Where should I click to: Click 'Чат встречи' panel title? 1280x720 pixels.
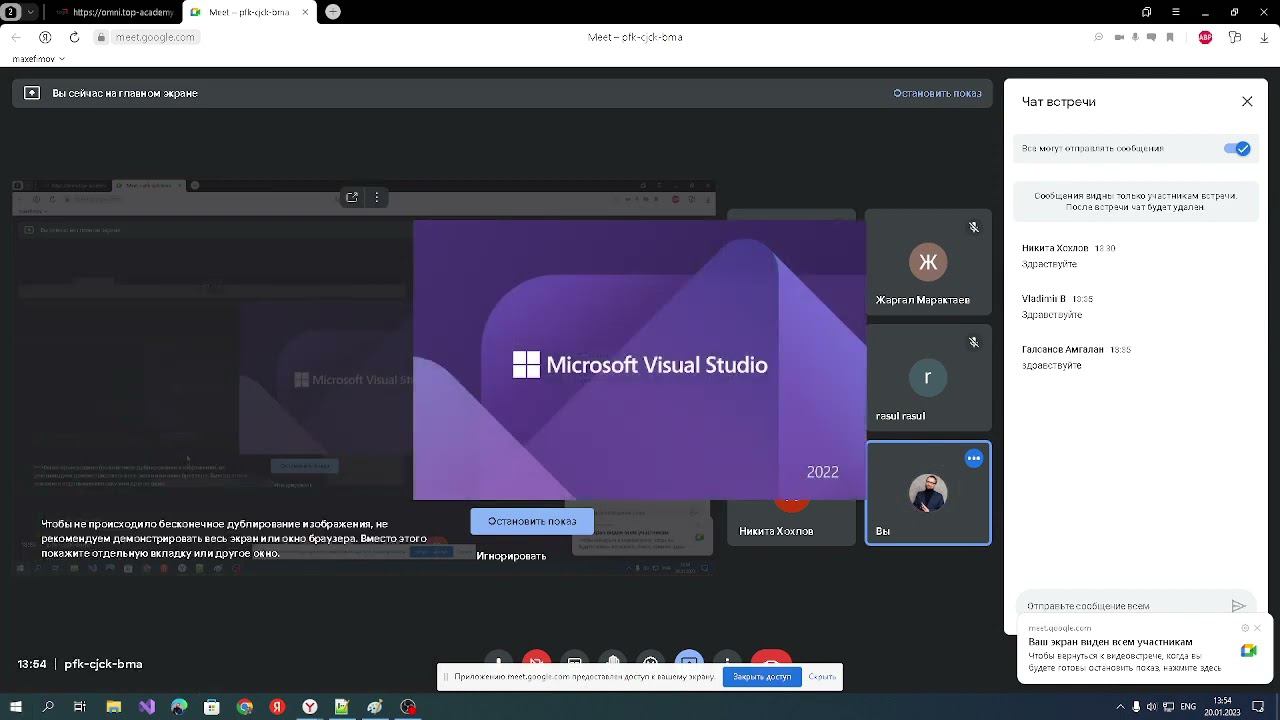pyautogui.click(x=1059, y=102)
